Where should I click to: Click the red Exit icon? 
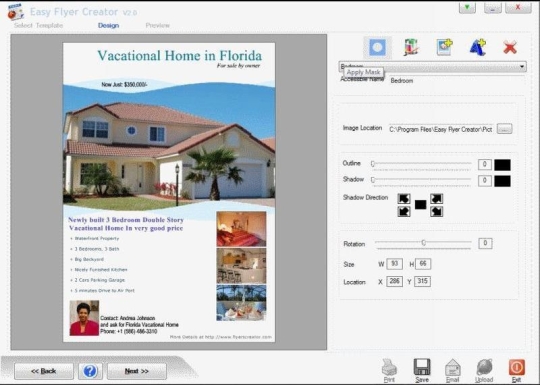517,370
